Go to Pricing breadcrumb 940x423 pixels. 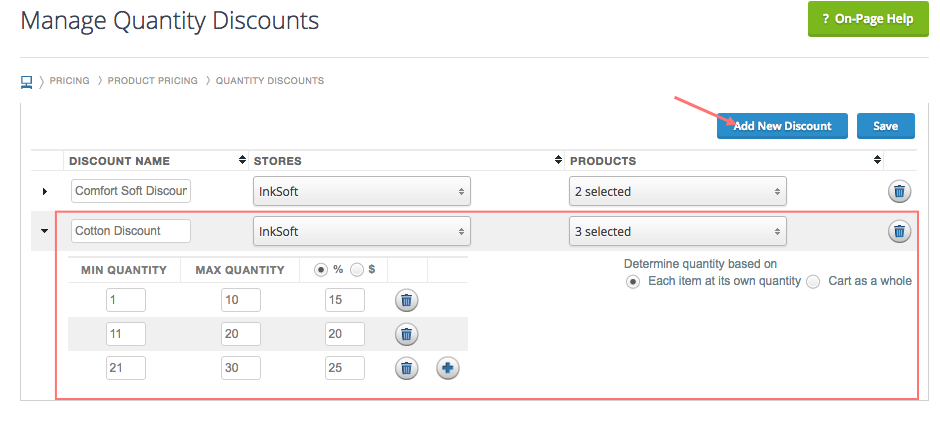(x=70, y=81)
